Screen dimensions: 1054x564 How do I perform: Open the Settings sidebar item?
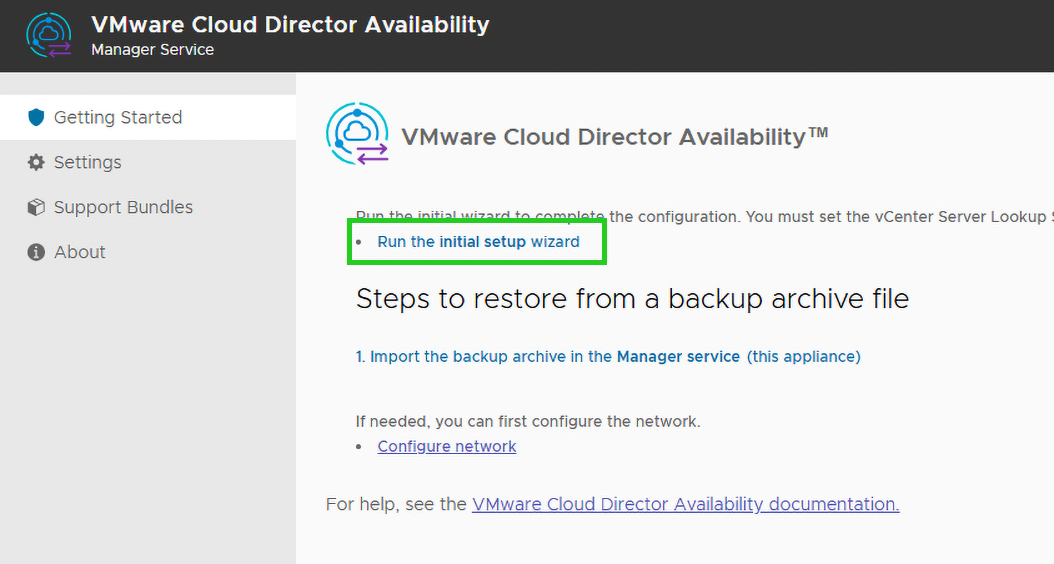(x=88, y=162)
